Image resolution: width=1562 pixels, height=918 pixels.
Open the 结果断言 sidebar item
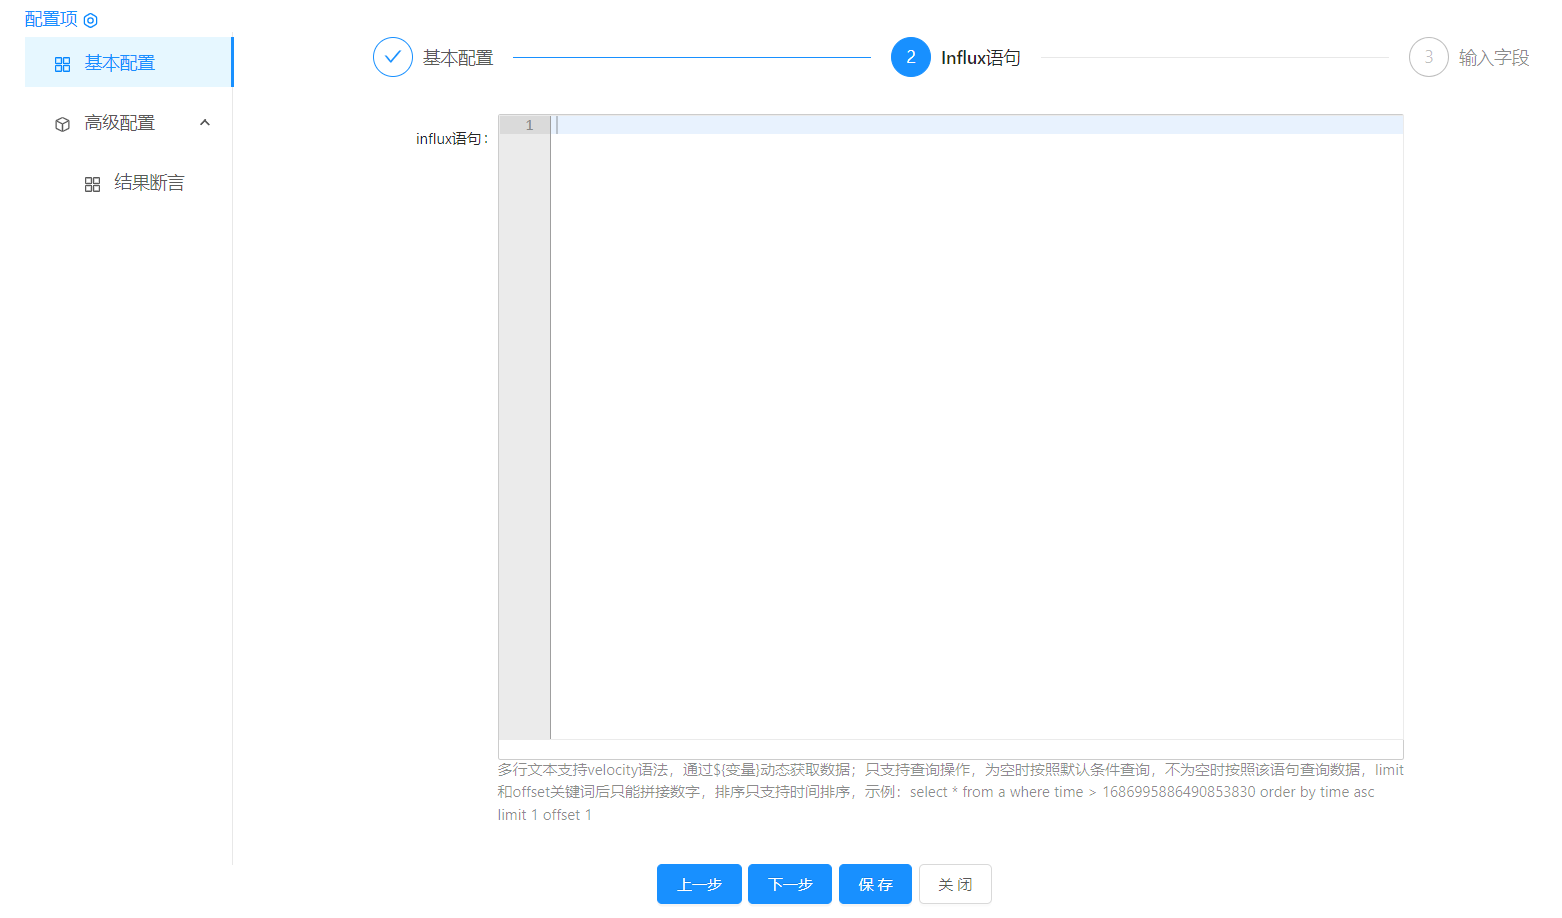(149, 183)
